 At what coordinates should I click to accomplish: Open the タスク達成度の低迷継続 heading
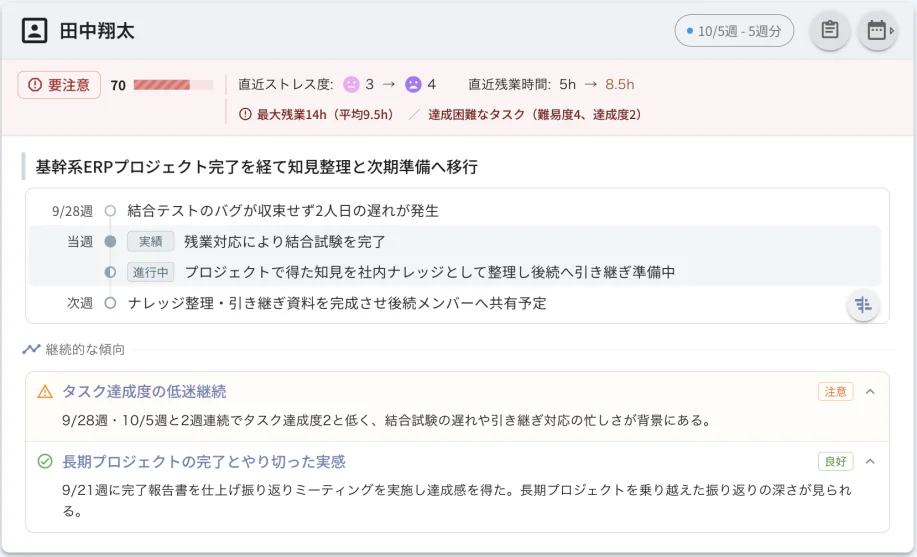(144, 391)
